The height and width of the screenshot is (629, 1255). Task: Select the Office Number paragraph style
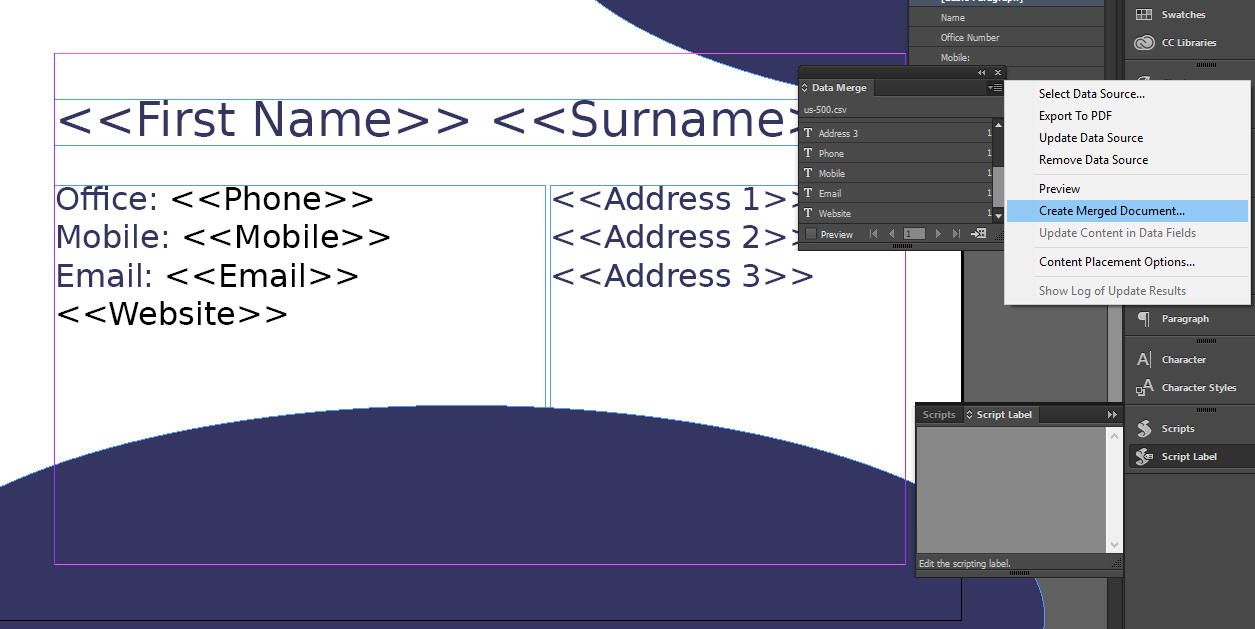(x=1007, y=38)
